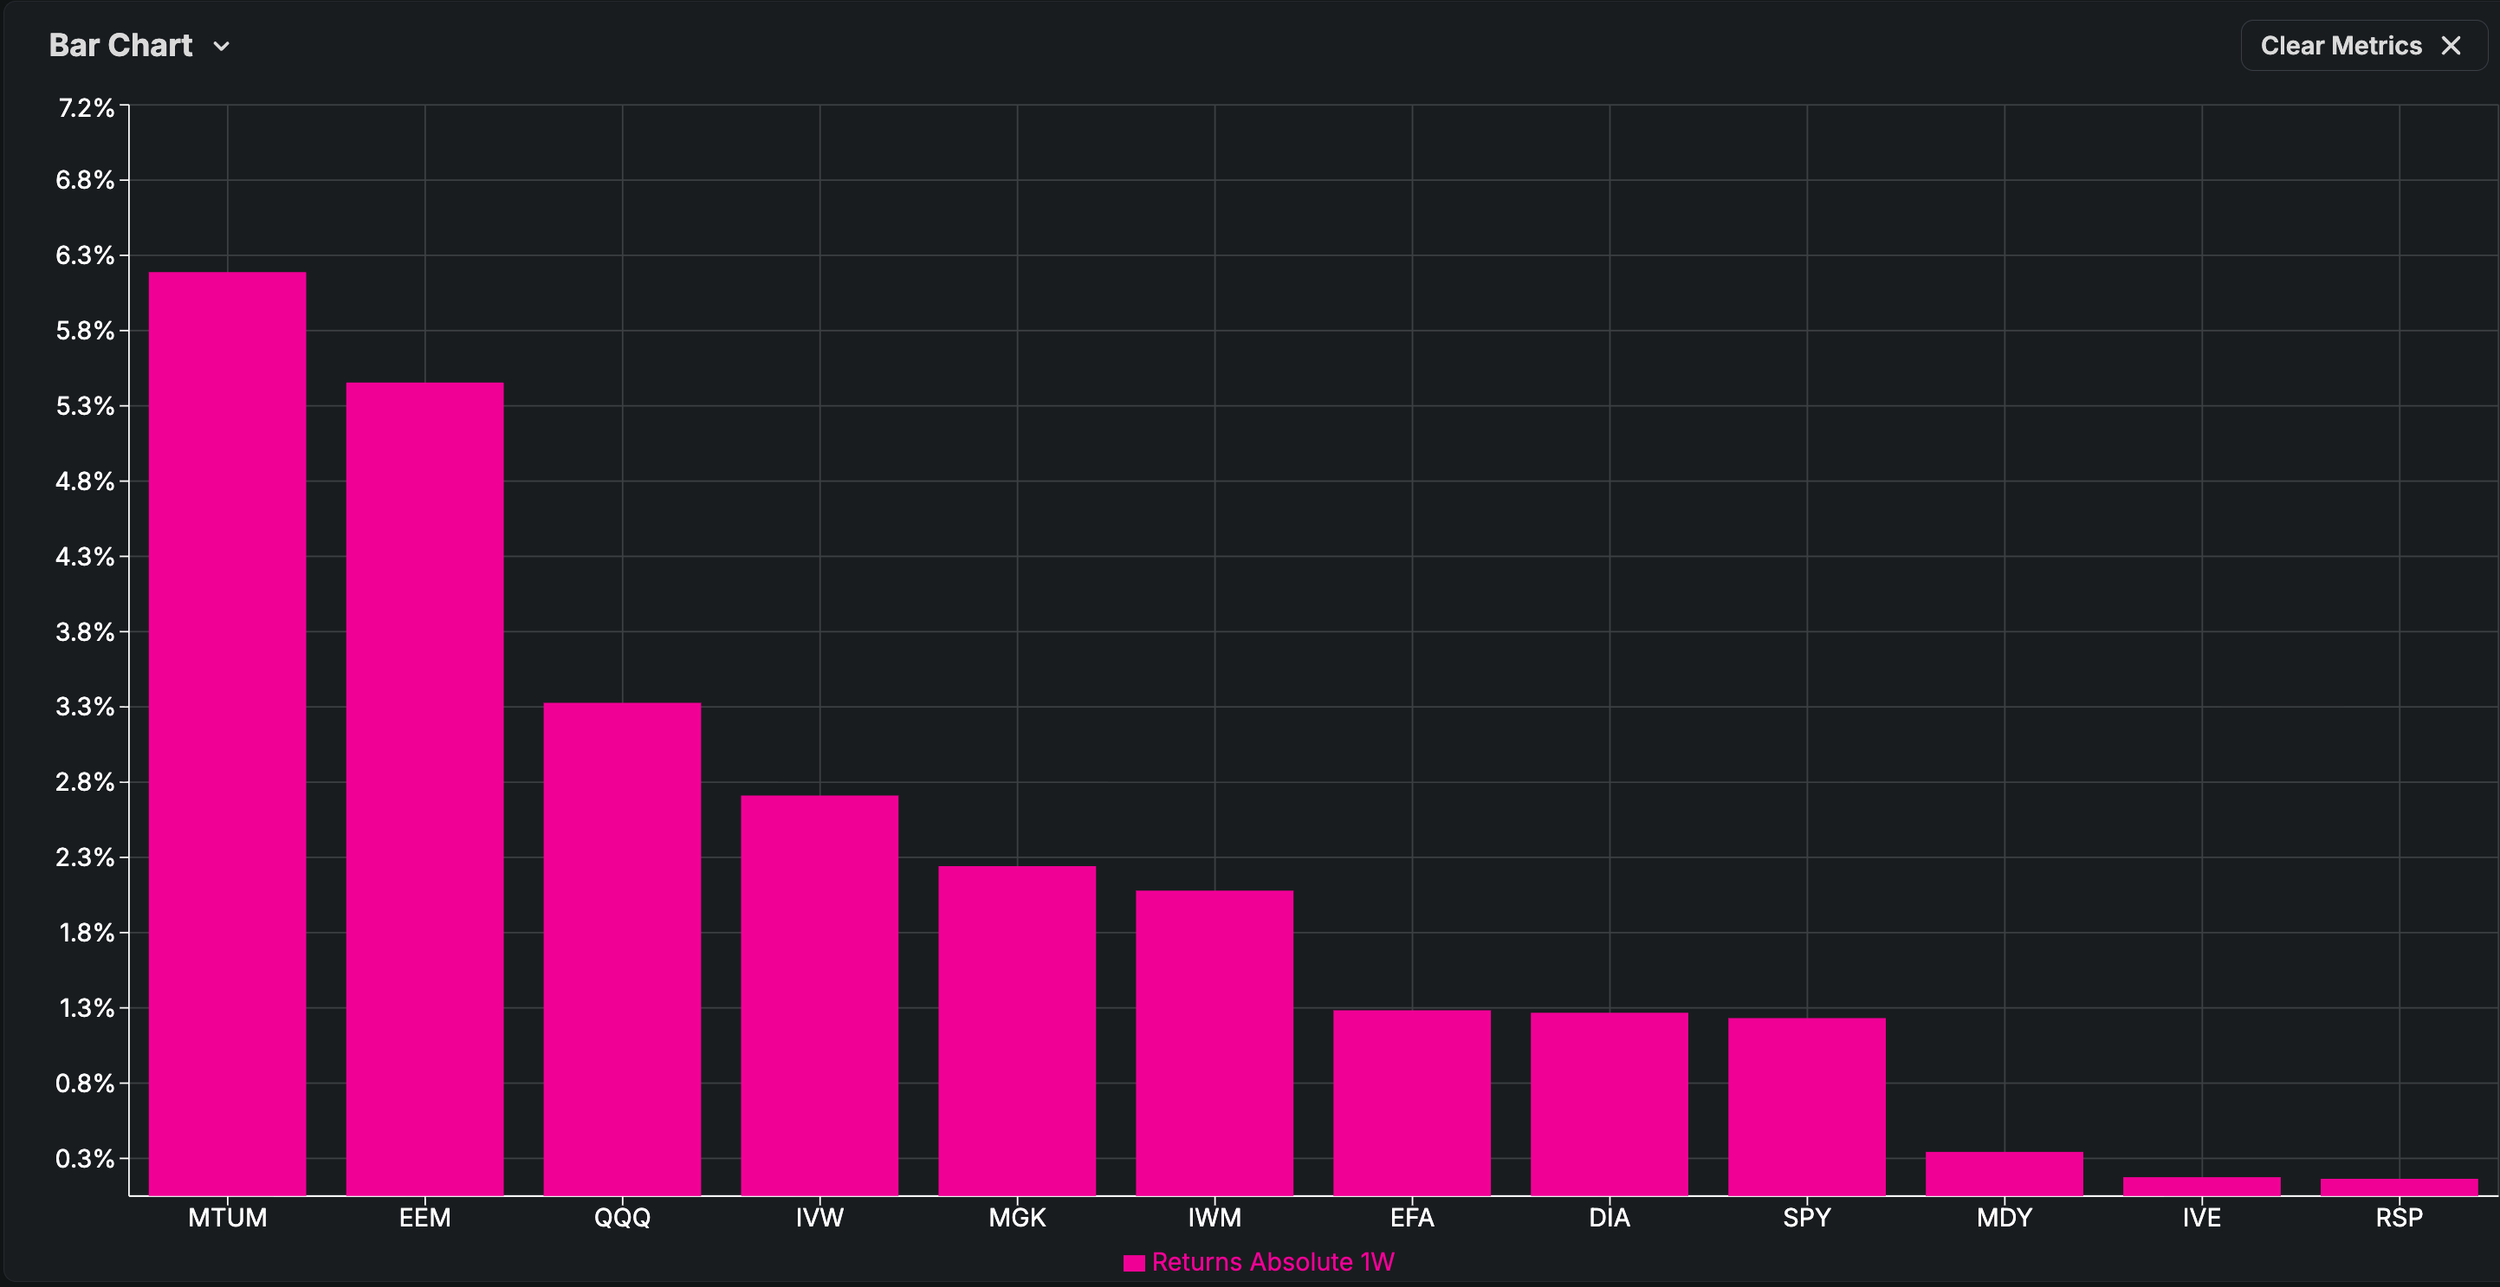Click the short RSP bar
The height and width of the screenshot is (1287, 2500).
(x=2400, y=1187)
